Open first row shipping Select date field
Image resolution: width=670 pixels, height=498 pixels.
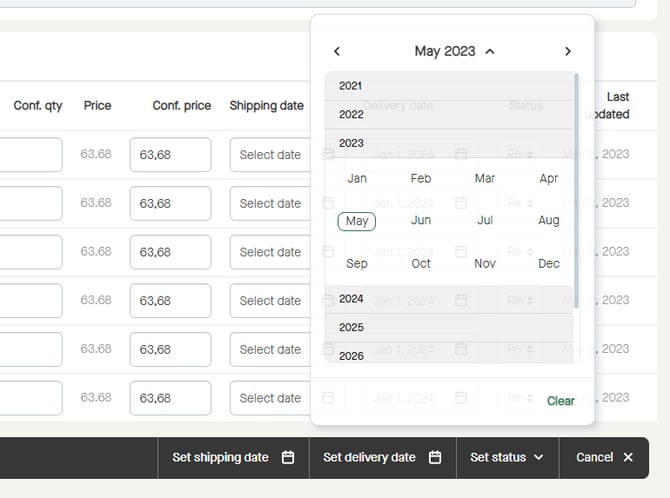coord(270,155)
